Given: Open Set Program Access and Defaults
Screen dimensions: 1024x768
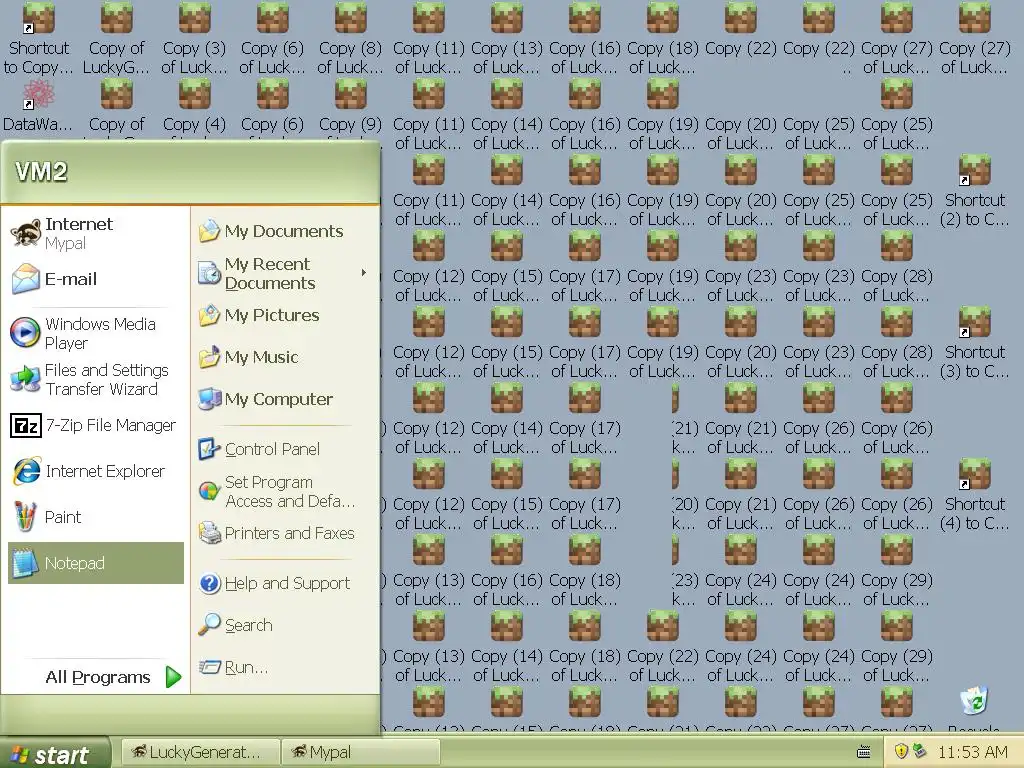Looking at the screenshot, I should (x=283, y=491).
